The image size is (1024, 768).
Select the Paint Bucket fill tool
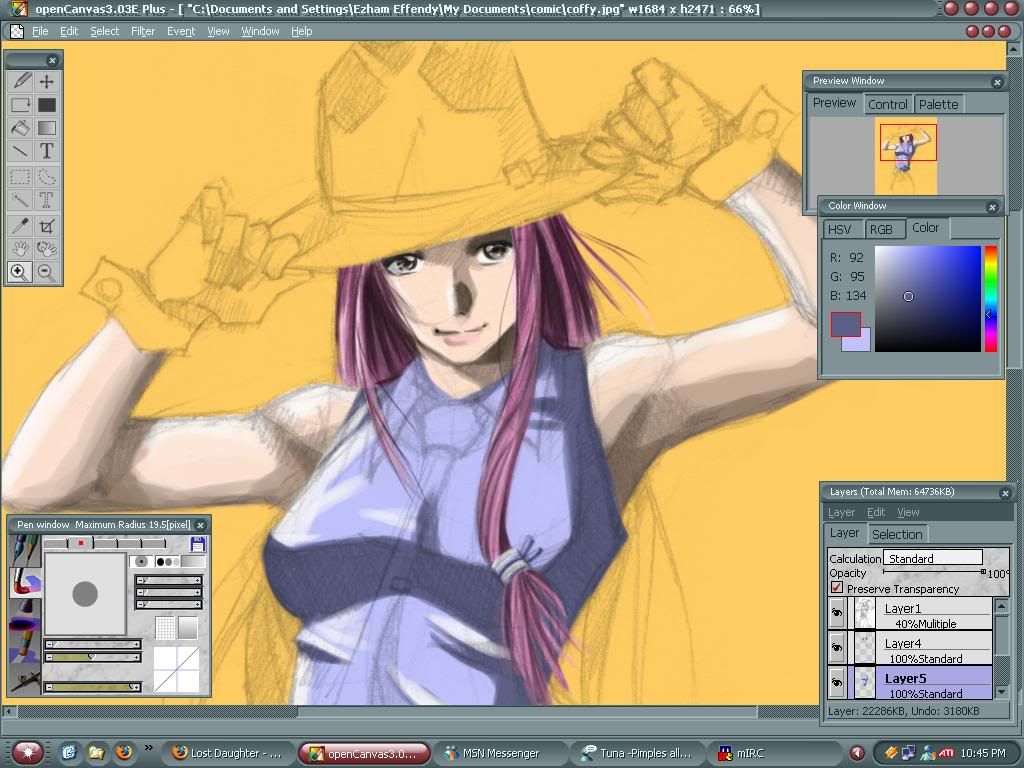coord(20,128)
